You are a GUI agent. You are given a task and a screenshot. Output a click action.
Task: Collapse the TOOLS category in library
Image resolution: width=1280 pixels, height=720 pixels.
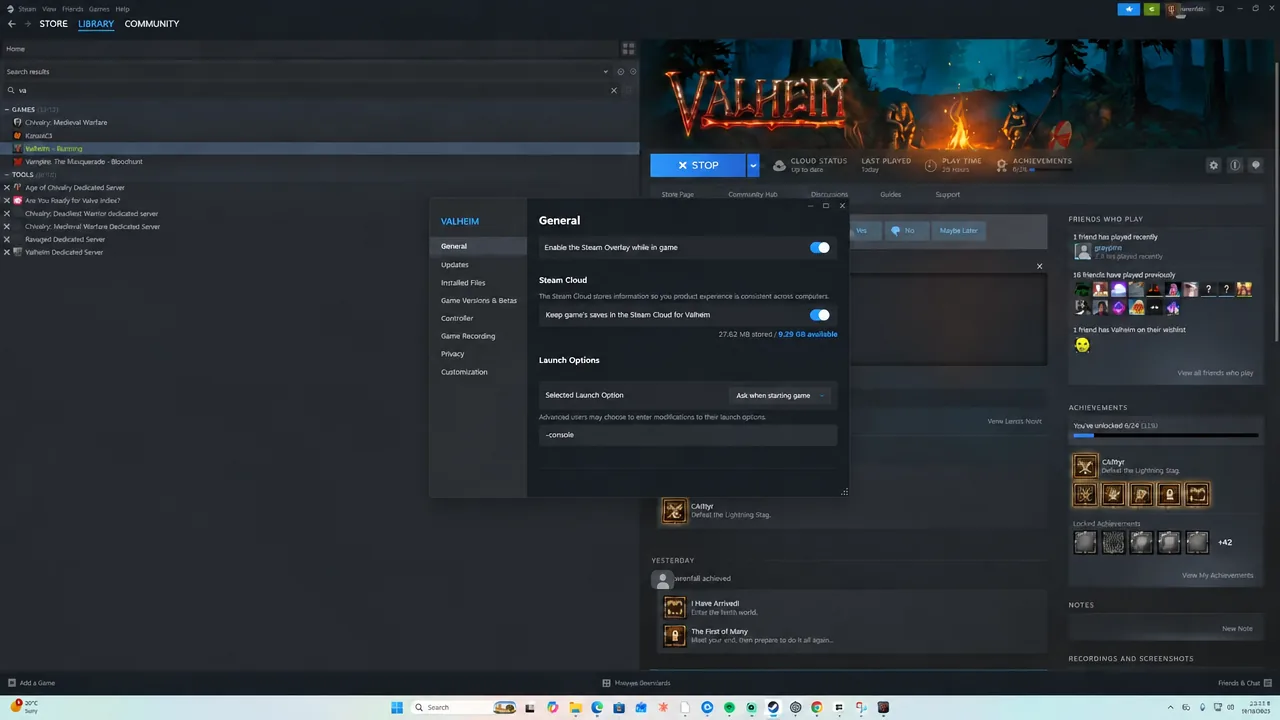[8, 174]
